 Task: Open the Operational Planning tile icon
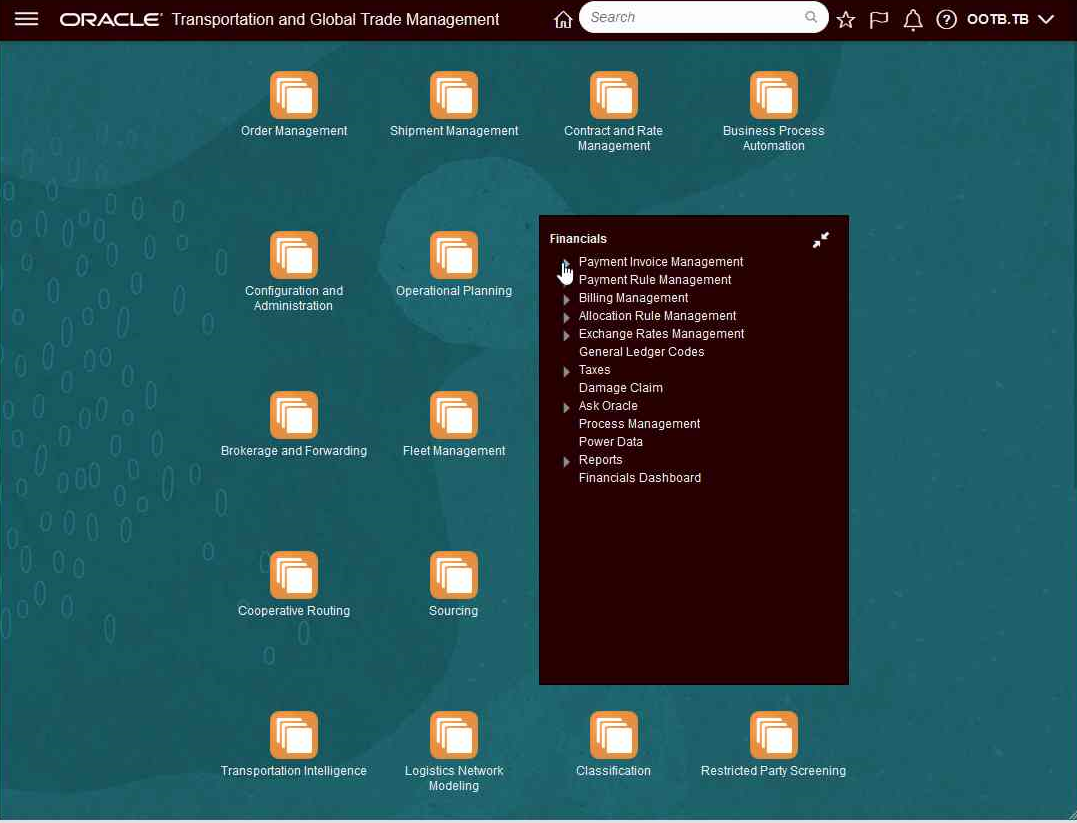click(454, 255)
